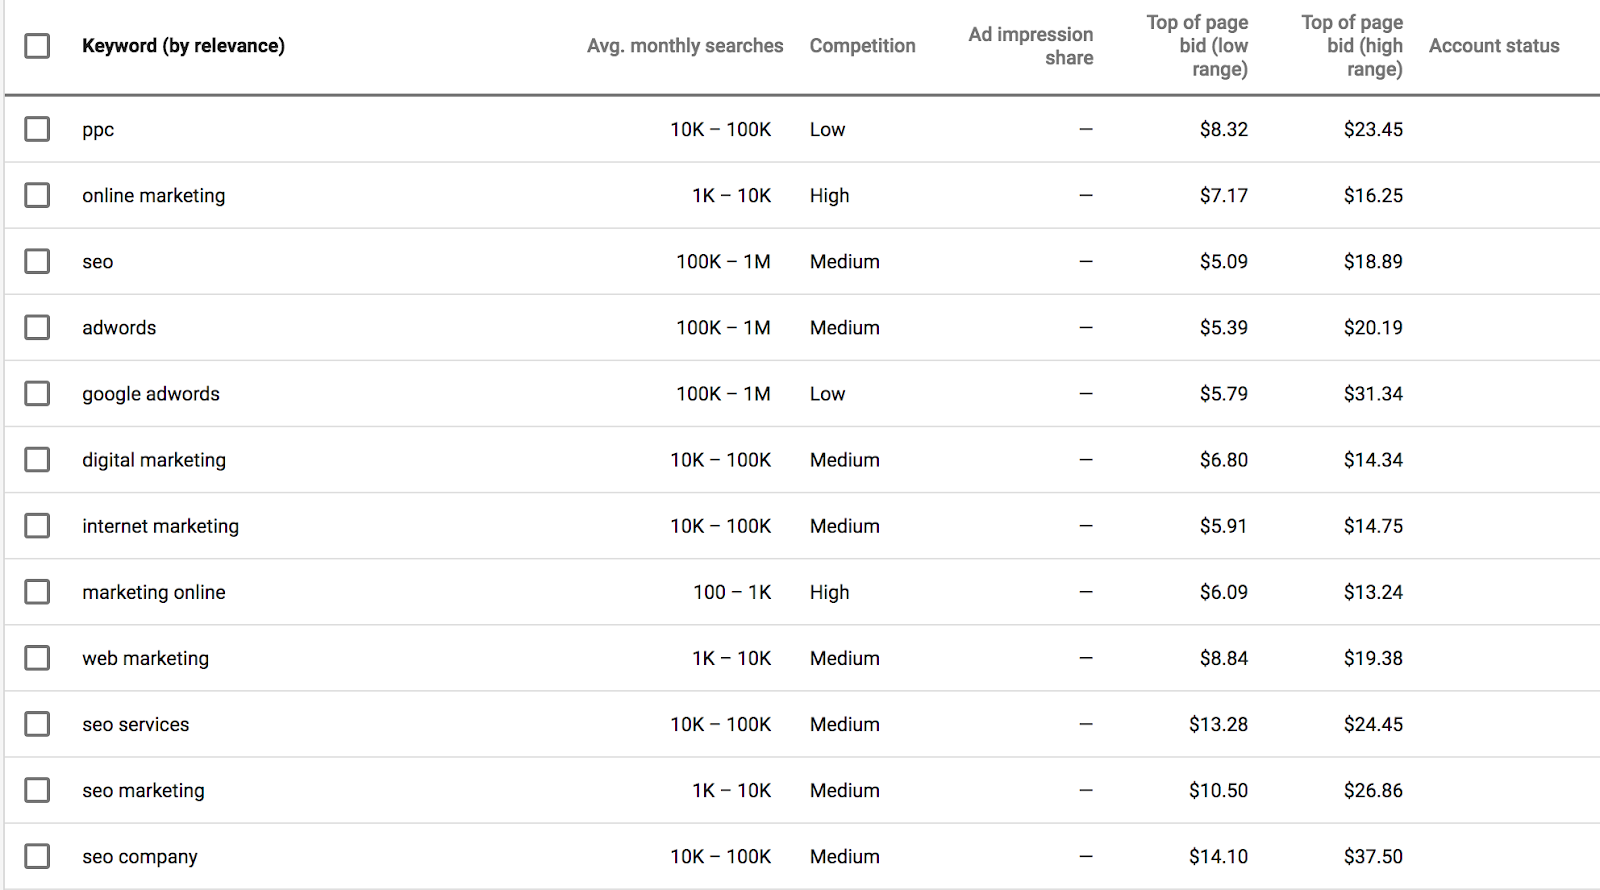
Task: Tick the select-all checkbox in header
Action: pos(37,46)
